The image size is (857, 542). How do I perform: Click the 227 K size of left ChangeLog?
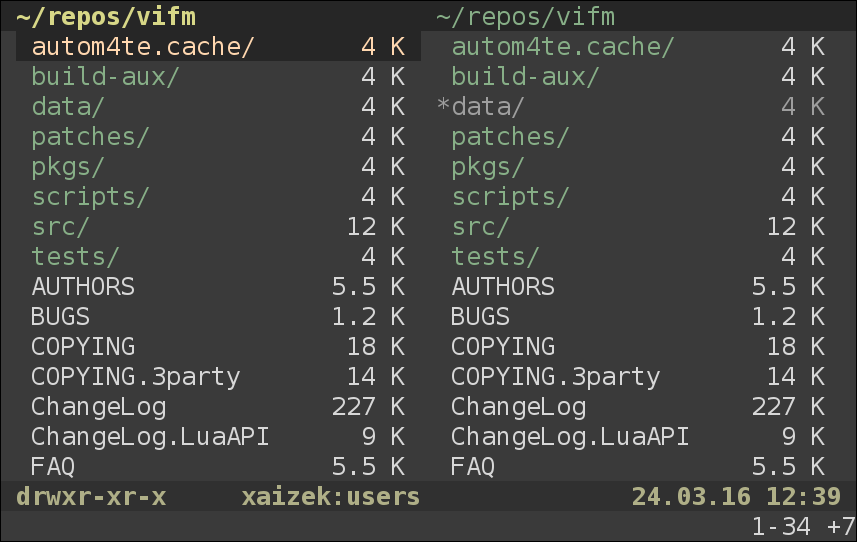[368, 406]
